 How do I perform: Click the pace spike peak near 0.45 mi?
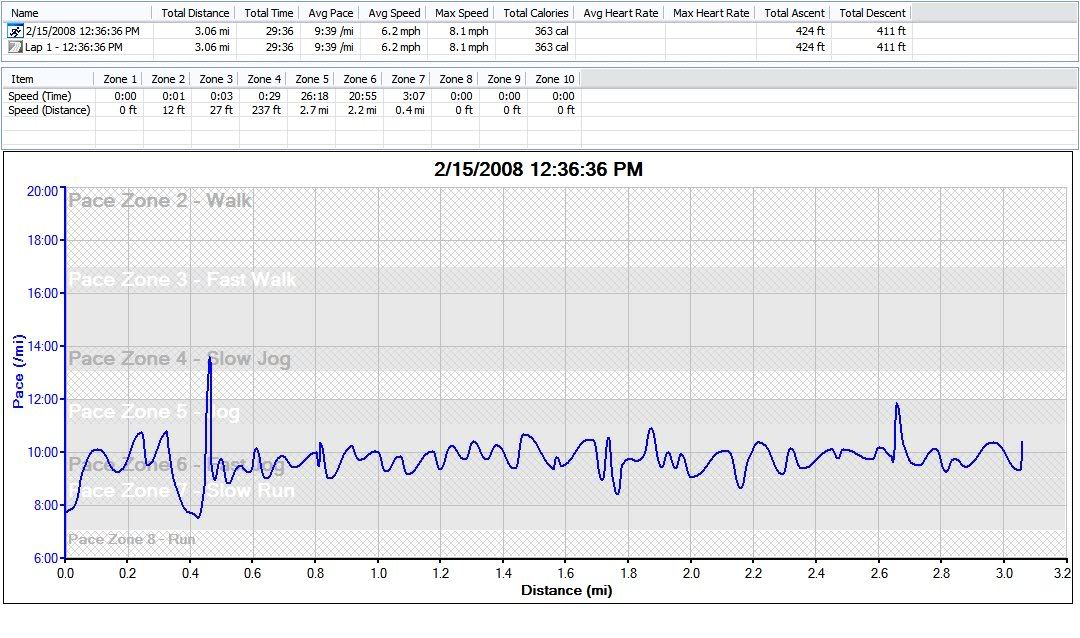pos(210,357)
